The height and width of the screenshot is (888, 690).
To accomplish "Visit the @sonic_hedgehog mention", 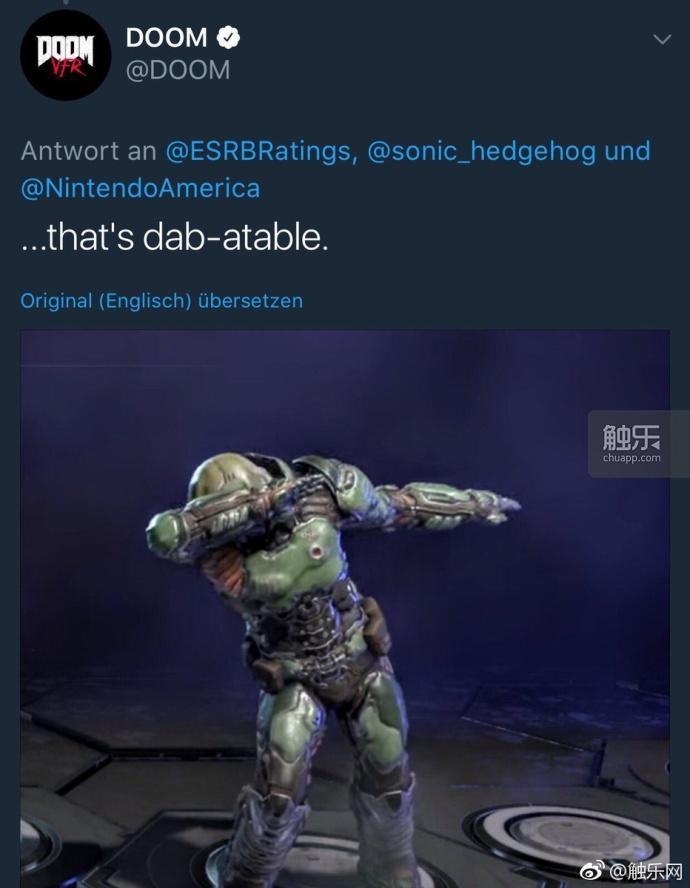I will click(x=482, y=151).
